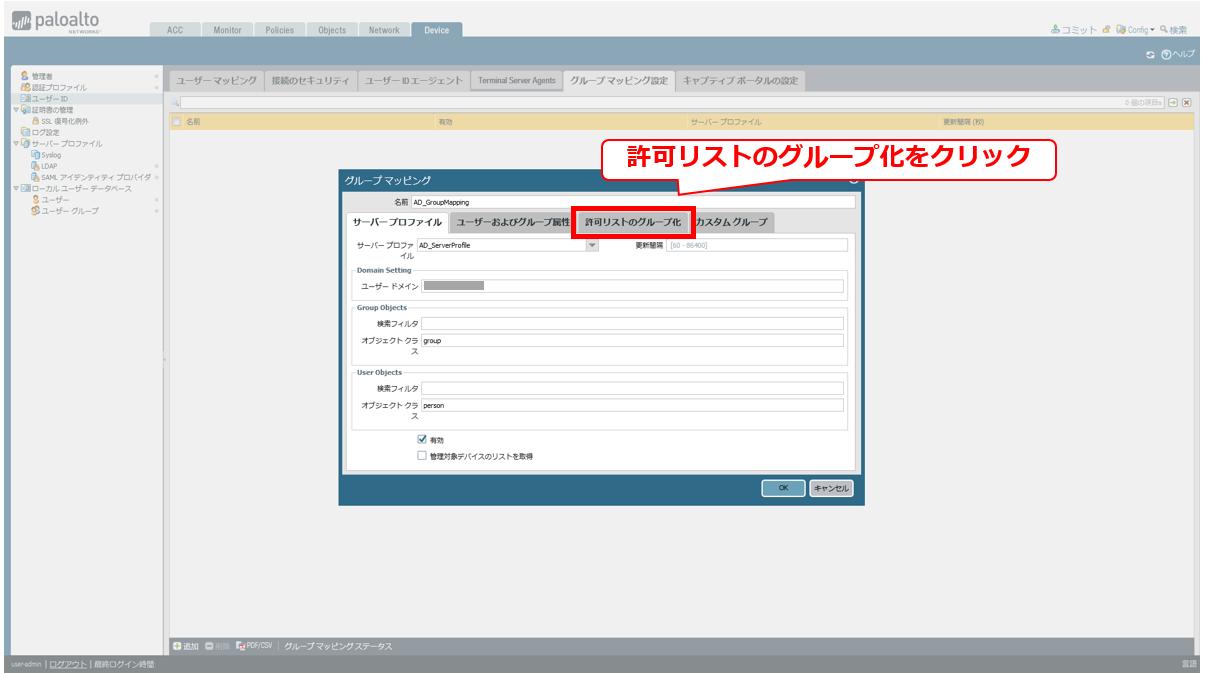Click the green arrow apply-filter icon
Image resolution: width=1207 pixels, height=673 pixels.
click(1173, 102)
